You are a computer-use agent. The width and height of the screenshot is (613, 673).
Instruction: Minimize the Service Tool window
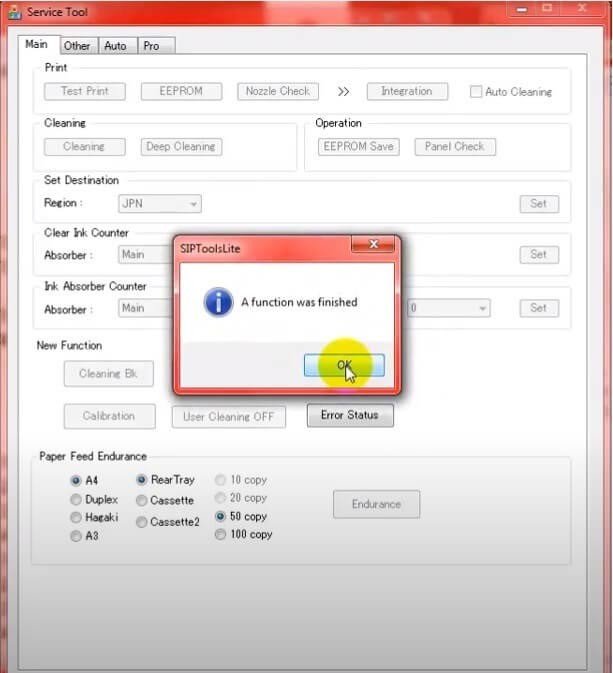tap(522, 9)
